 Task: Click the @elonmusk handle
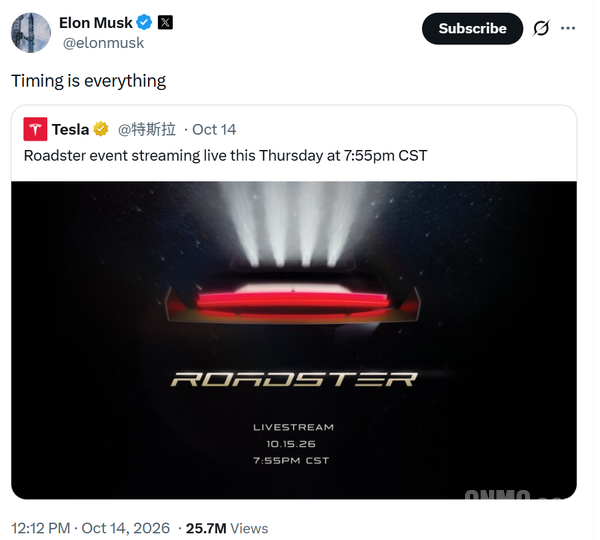click(103, 43)
